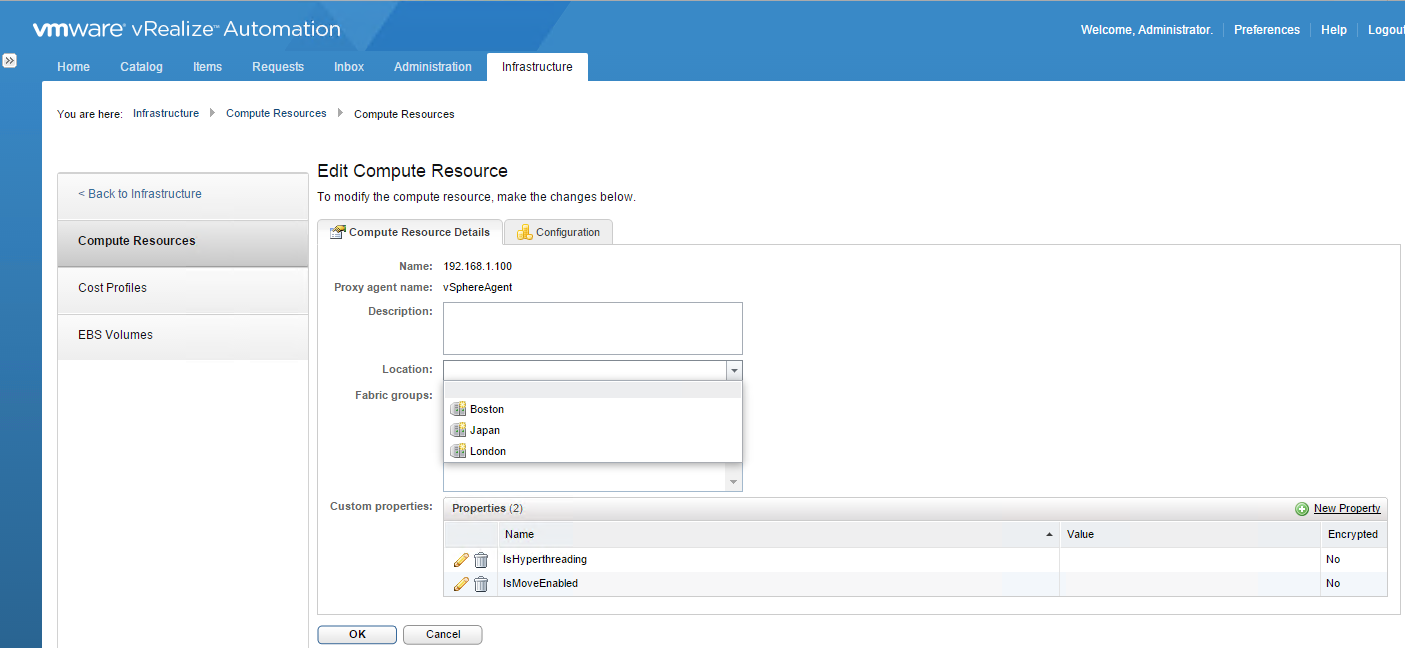Click the 192.168.1.100 name value
The image size is (1405, 648).
tap(478, 267)
